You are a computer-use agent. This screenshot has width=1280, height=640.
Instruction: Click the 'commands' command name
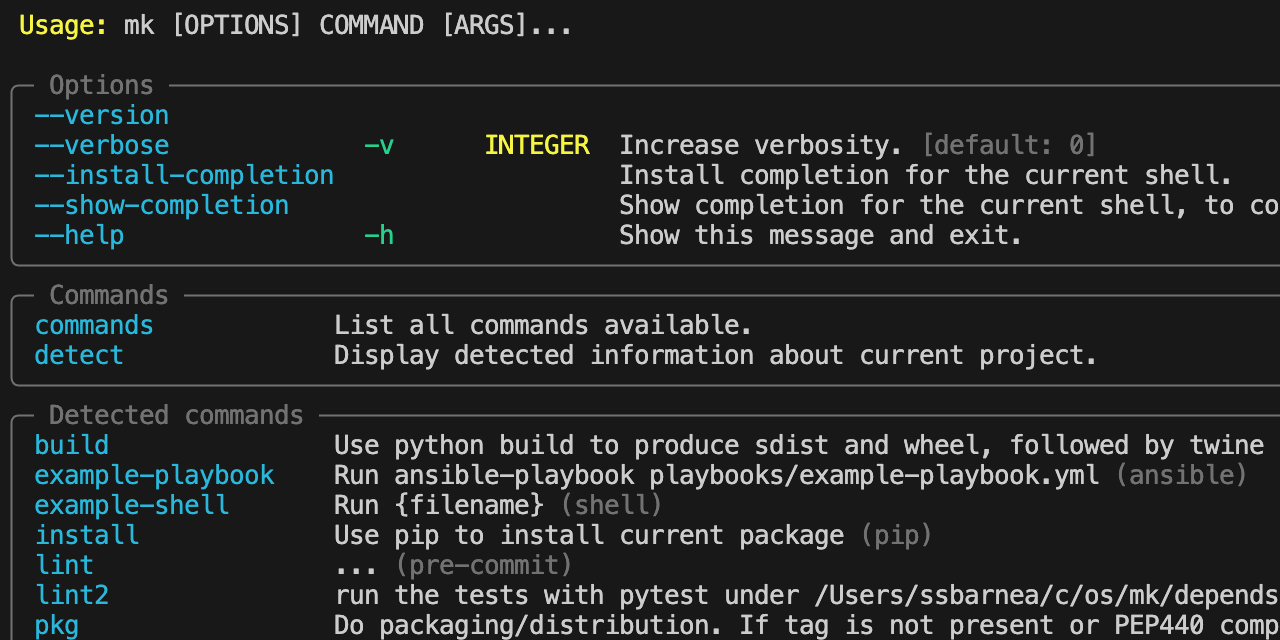coord(94,326)
